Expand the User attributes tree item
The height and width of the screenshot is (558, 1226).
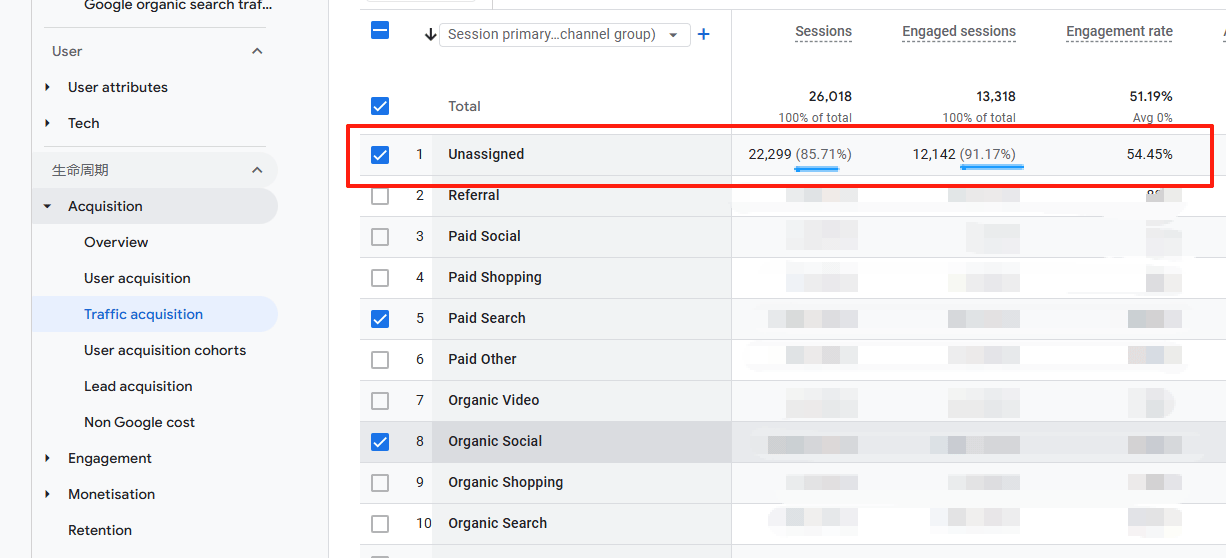(48, 87)
